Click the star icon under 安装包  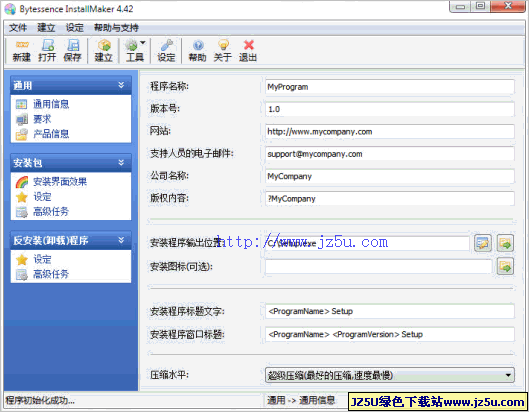pyautogui.click(x=21, y=197)
